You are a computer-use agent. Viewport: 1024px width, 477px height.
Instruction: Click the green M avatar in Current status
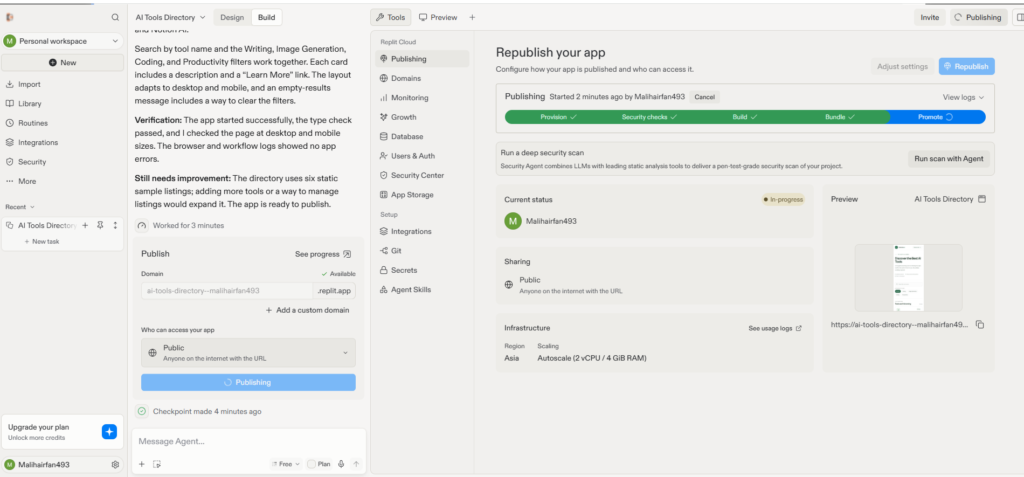(x=513, y=221)
